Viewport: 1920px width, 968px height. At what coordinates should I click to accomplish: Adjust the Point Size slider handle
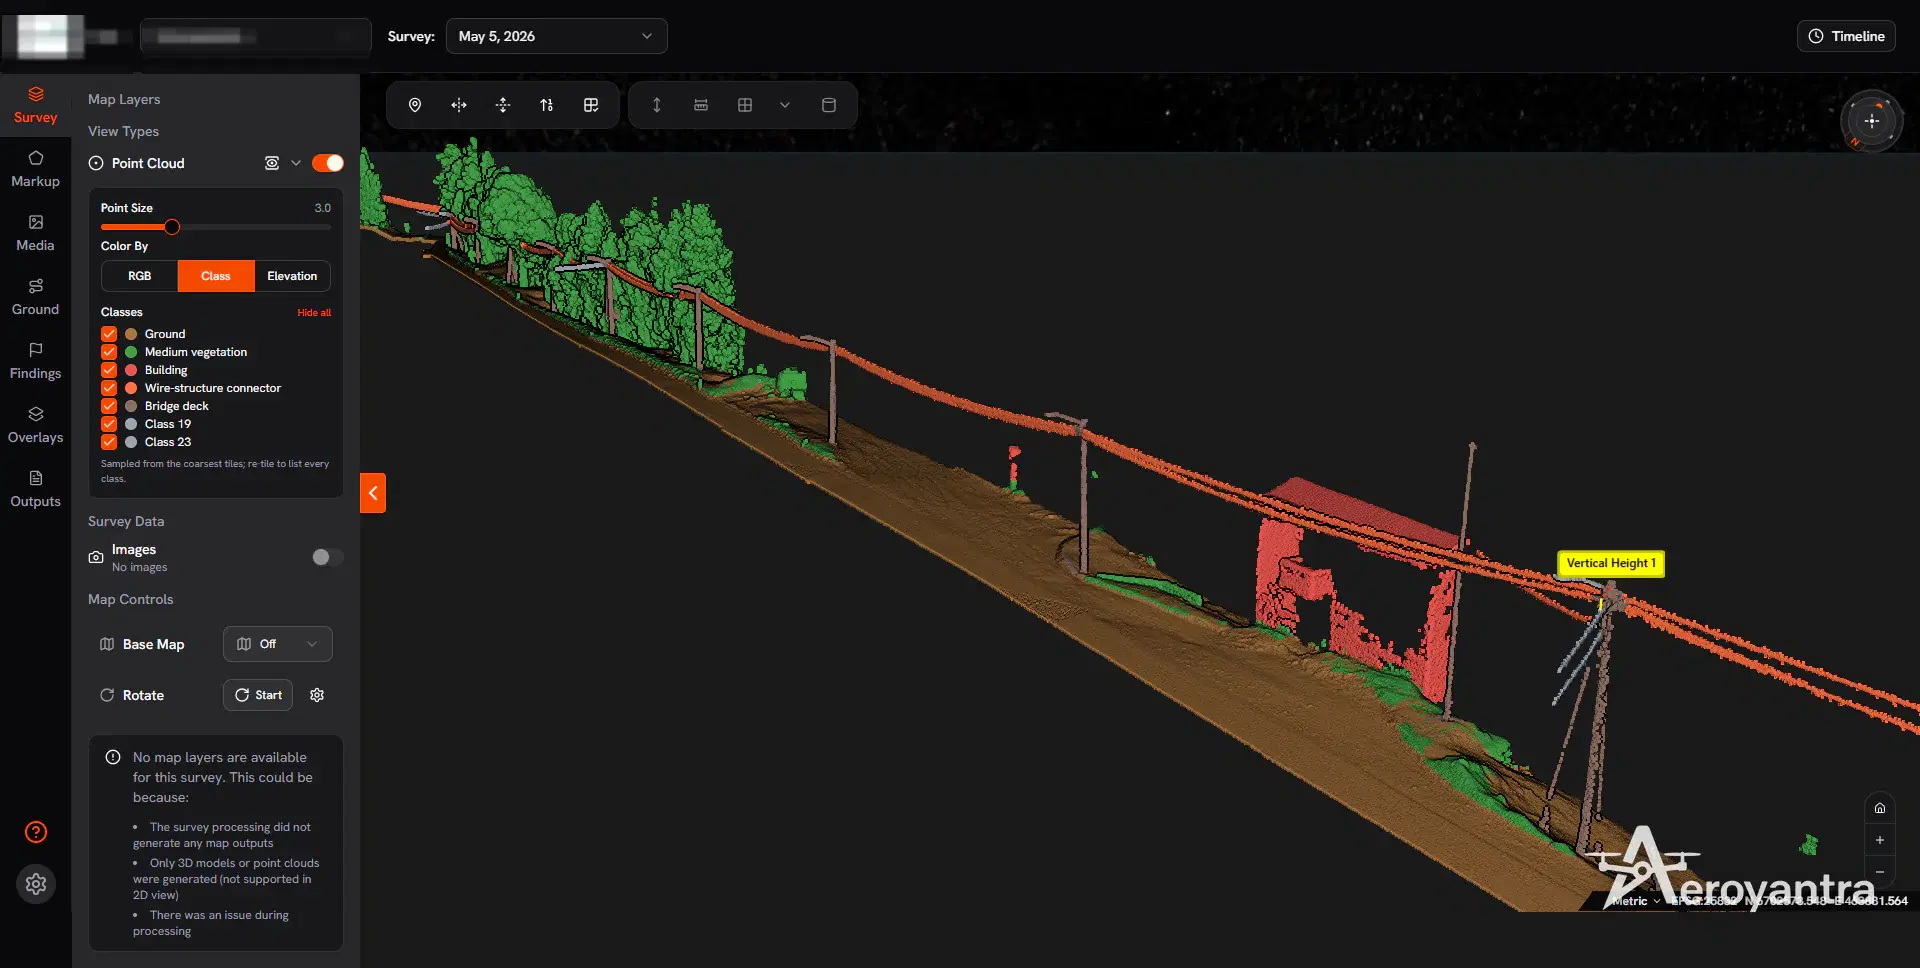[172, 227]
